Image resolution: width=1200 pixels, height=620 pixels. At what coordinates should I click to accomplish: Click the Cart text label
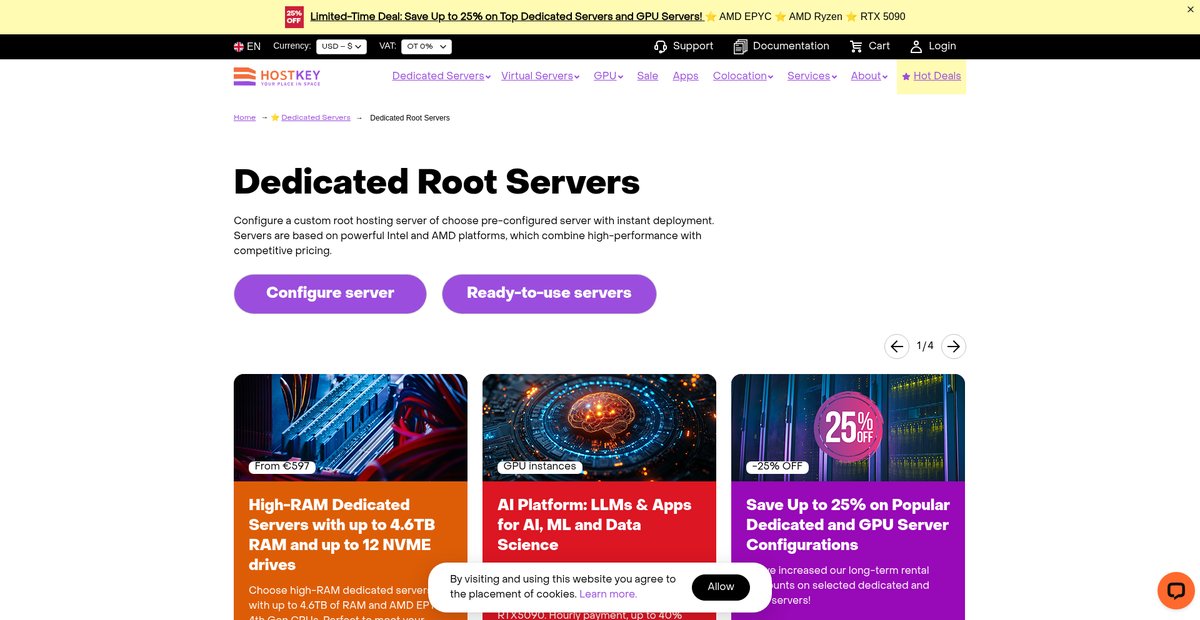click(x=879, y=46)
